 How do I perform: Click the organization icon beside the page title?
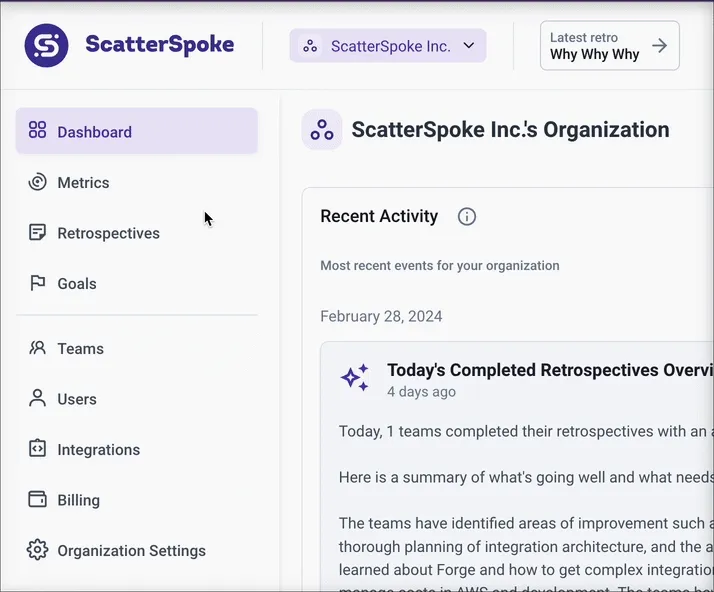(x=322, y=130)
